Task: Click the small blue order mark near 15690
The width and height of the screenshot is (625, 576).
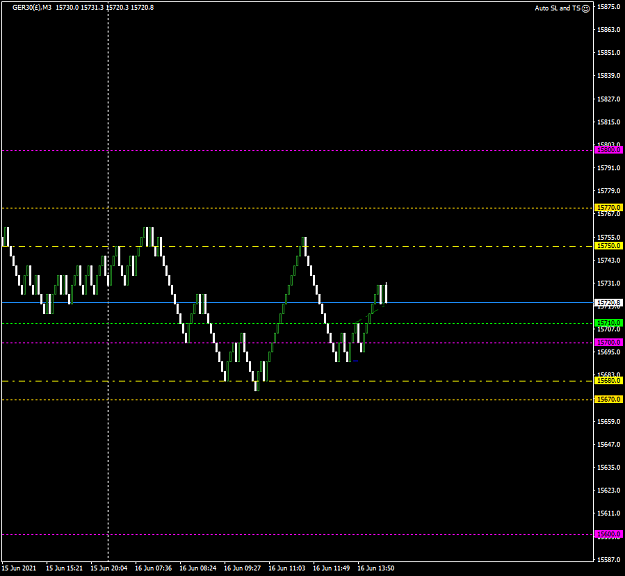Action: (356, 361)
